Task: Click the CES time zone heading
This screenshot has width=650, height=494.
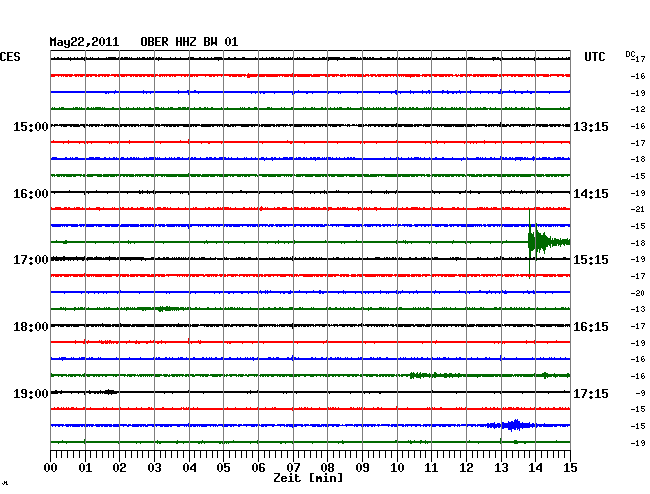Action: [x=10, y=57]
